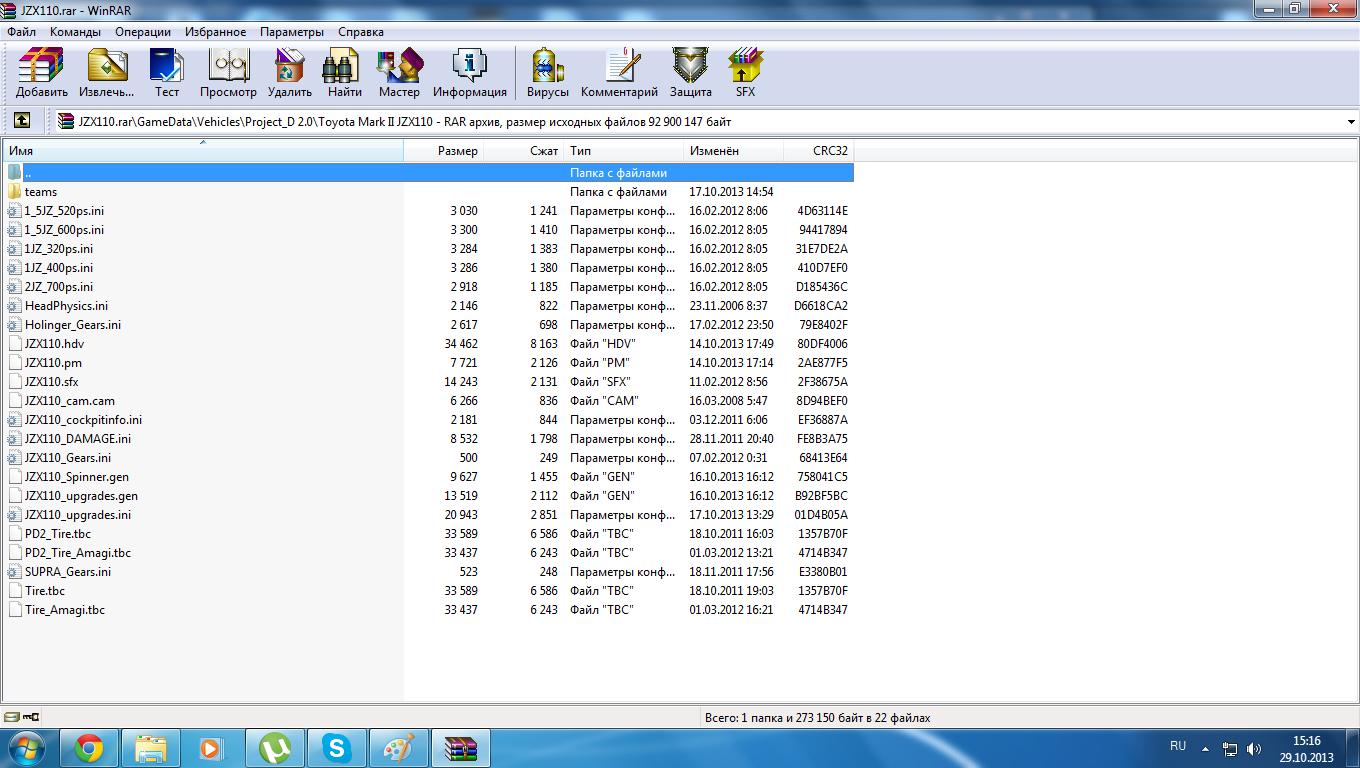Select file JZX110_upgrades.ini

[x=429, y=515]
